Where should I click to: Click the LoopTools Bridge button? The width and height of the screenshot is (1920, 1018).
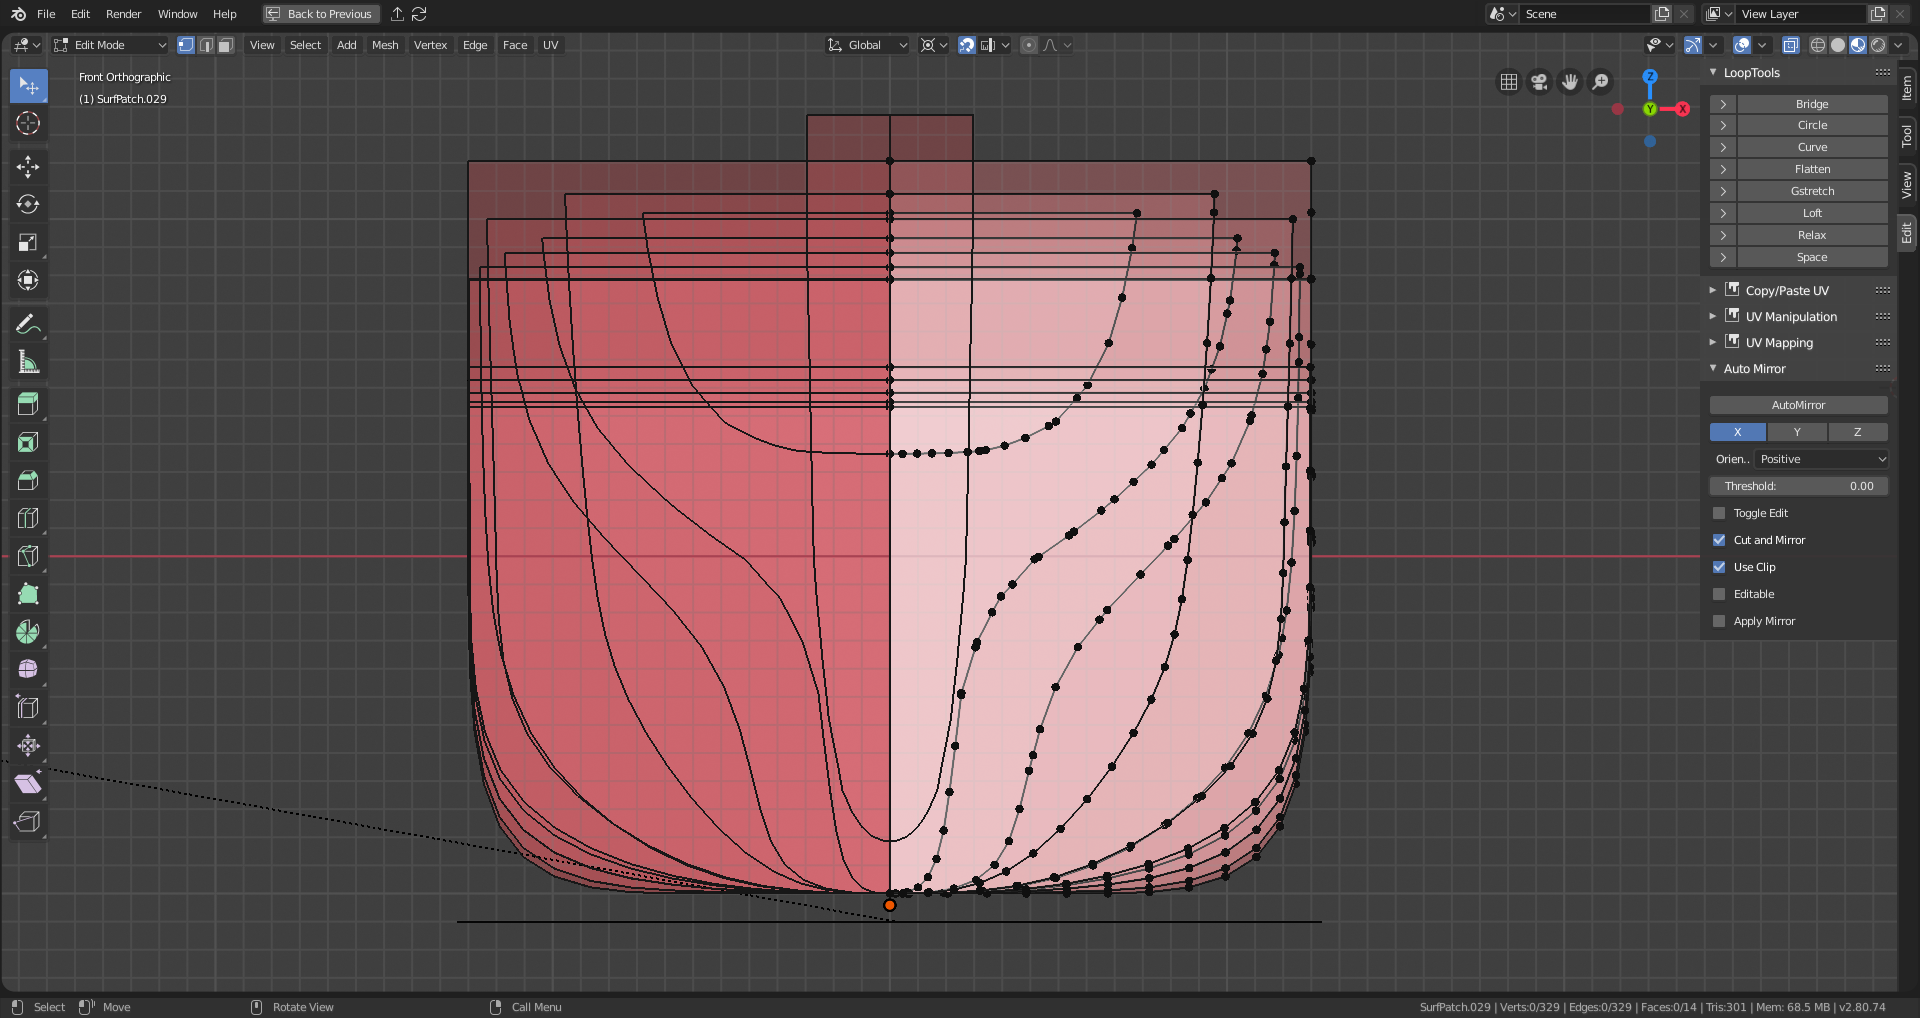(x=1811, y=104)
